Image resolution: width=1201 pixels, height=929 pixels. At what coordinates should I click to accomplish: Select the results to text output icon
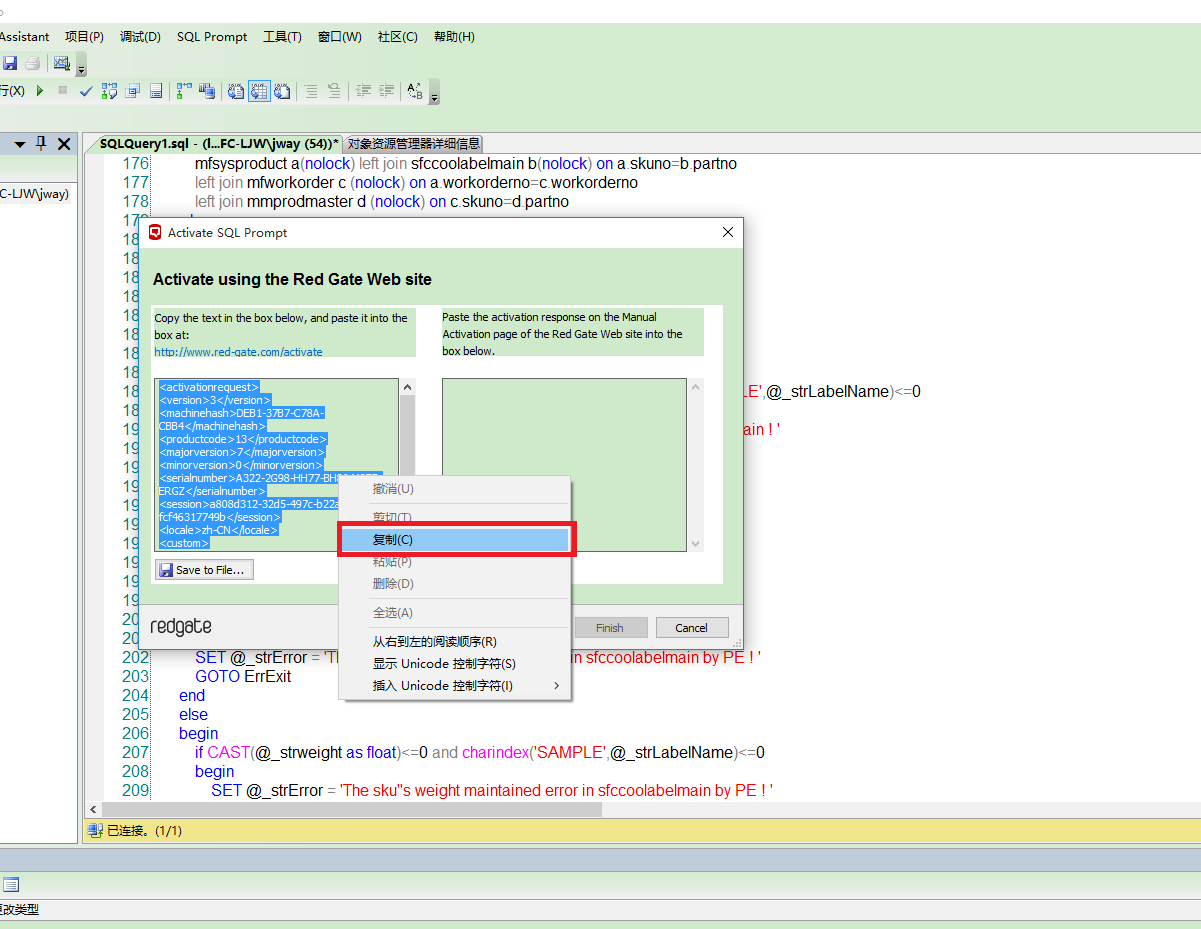tap(236, 90)
